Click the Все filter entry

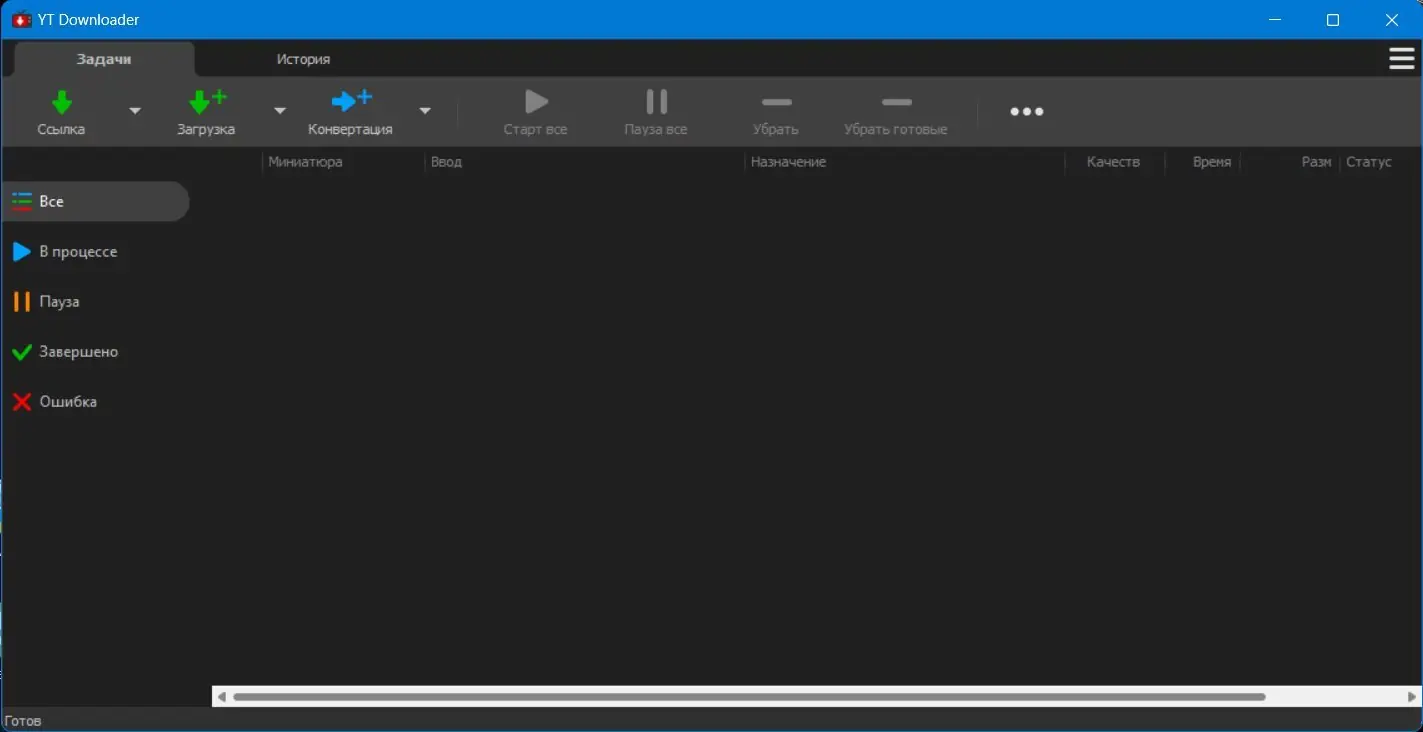50,201
